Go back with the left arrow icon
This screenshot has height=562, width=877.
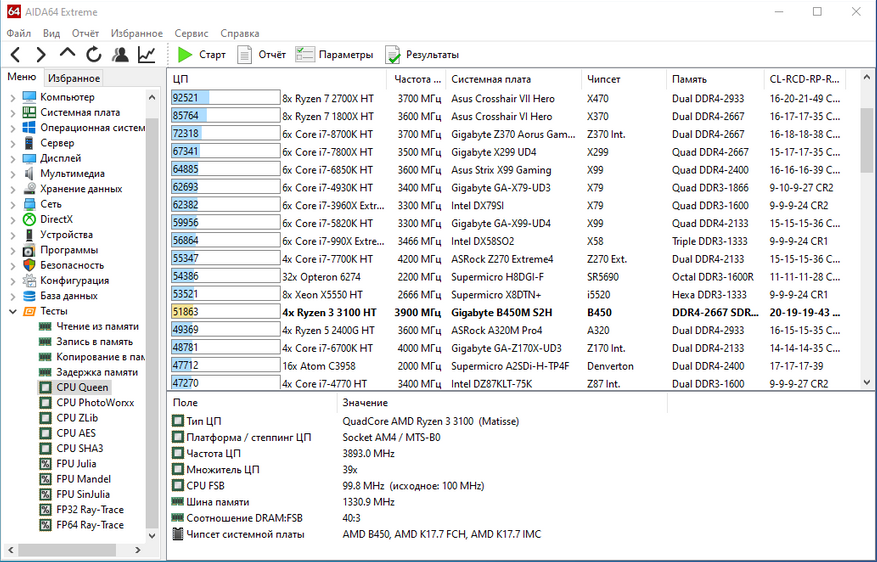coord(16,55)
